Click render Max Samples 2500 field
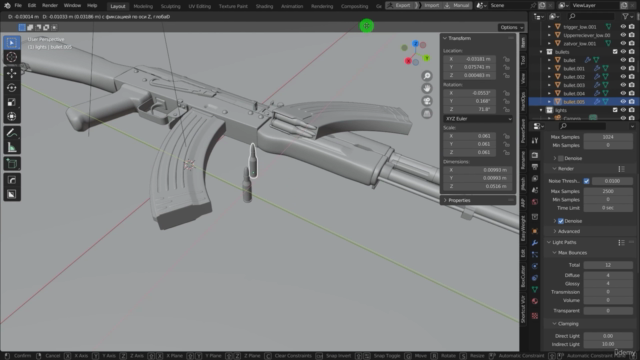Viewport: 640px width, 360px height. pos(608,191)
